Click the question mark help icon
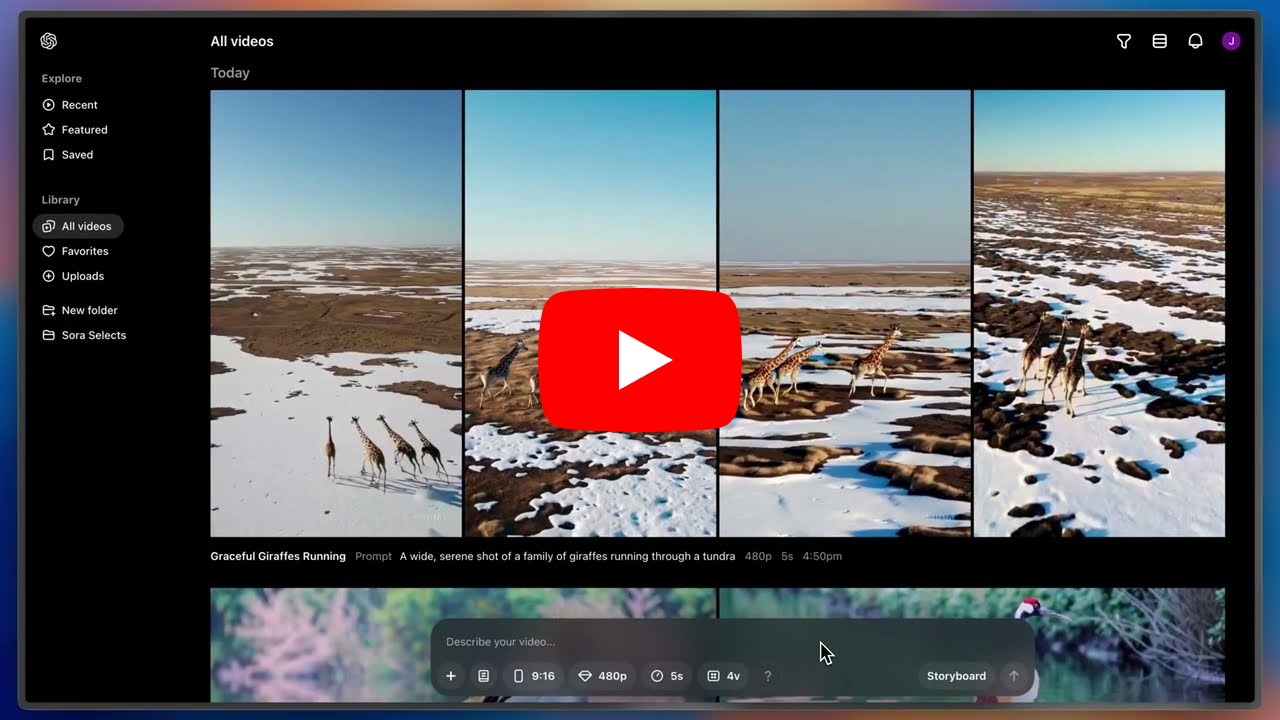This screenshot has height=720, width=1280. [768, 676]
